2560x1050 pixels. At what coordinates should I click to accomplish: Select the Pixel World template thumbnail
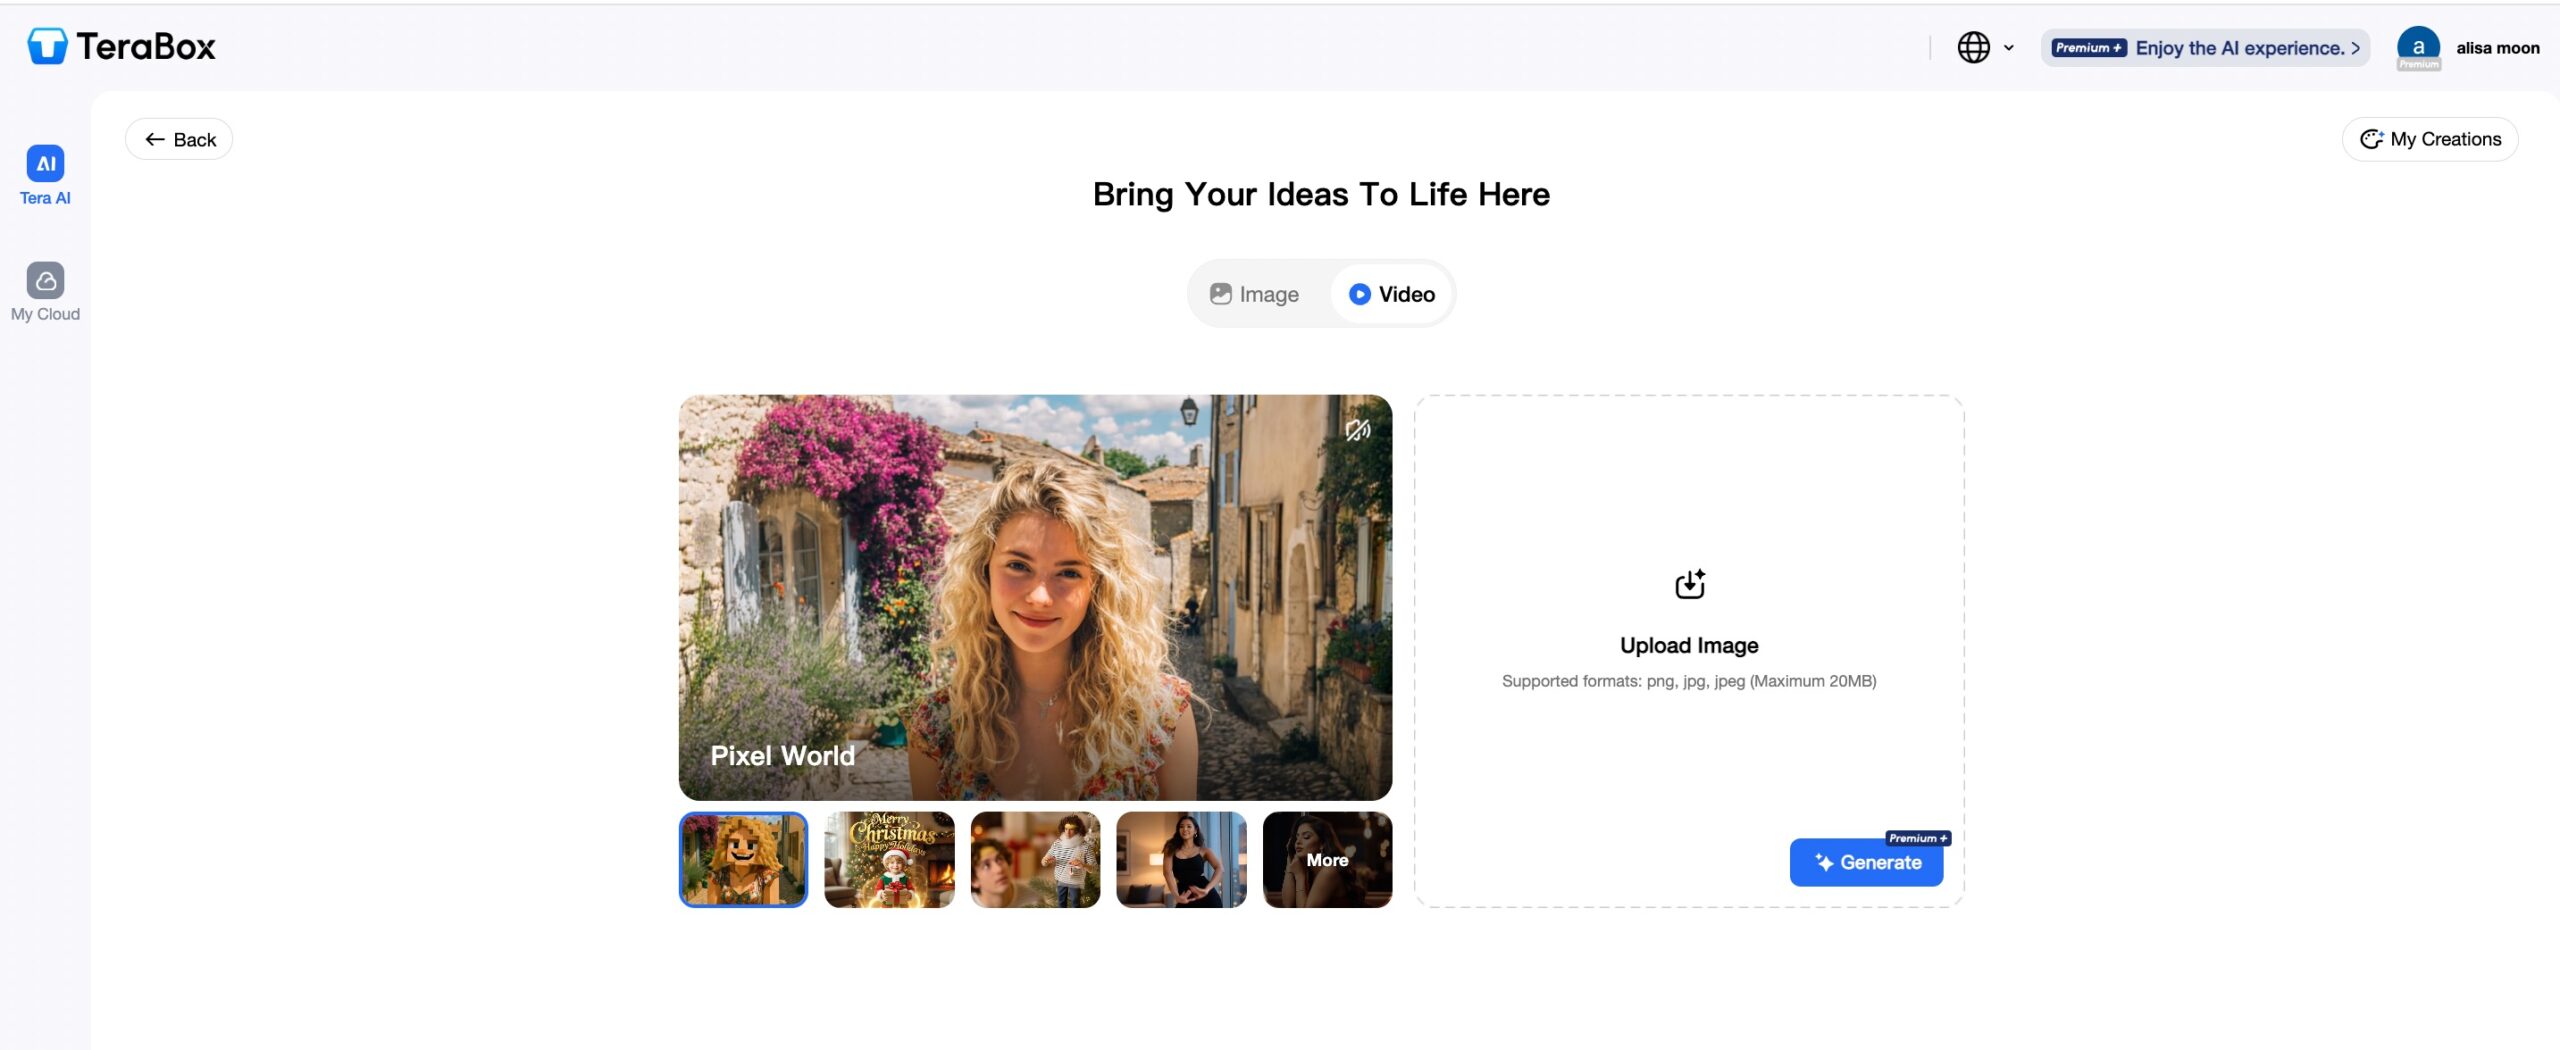(743, 860)
